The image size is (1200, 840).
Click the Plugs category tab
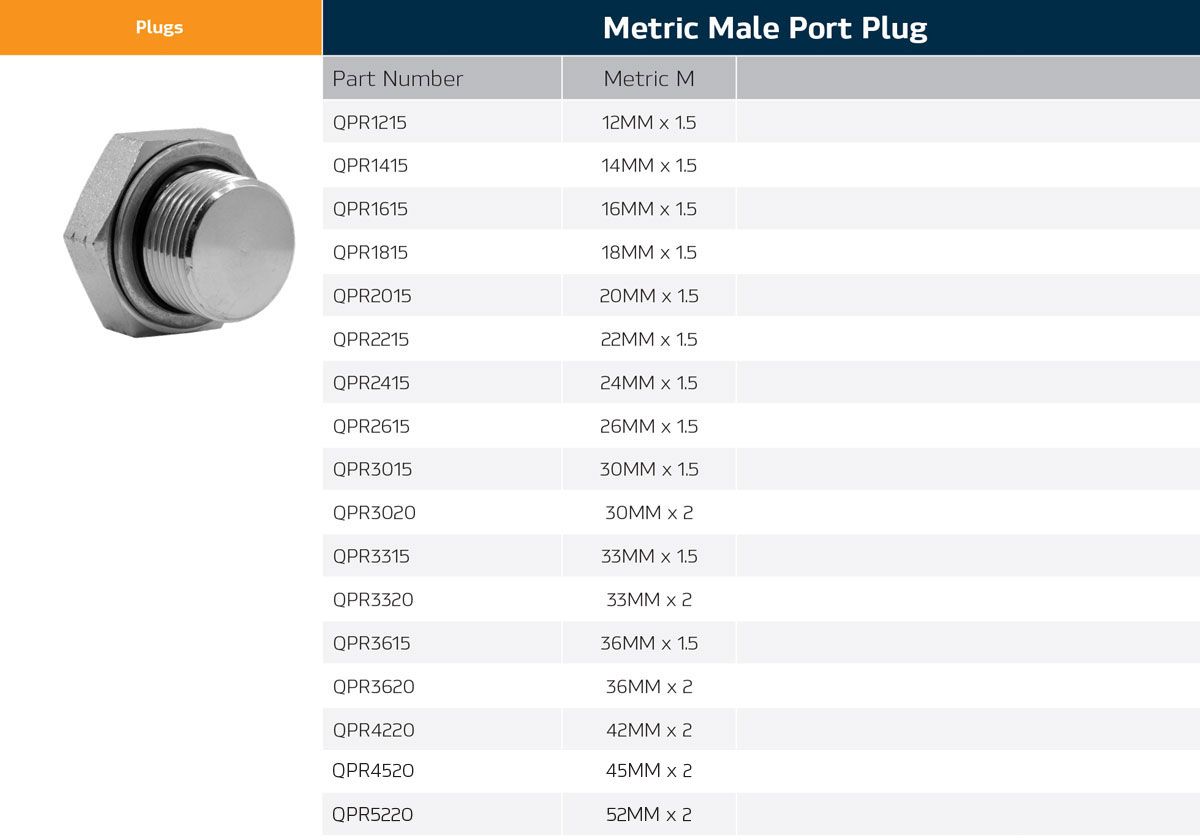(160, 27)
